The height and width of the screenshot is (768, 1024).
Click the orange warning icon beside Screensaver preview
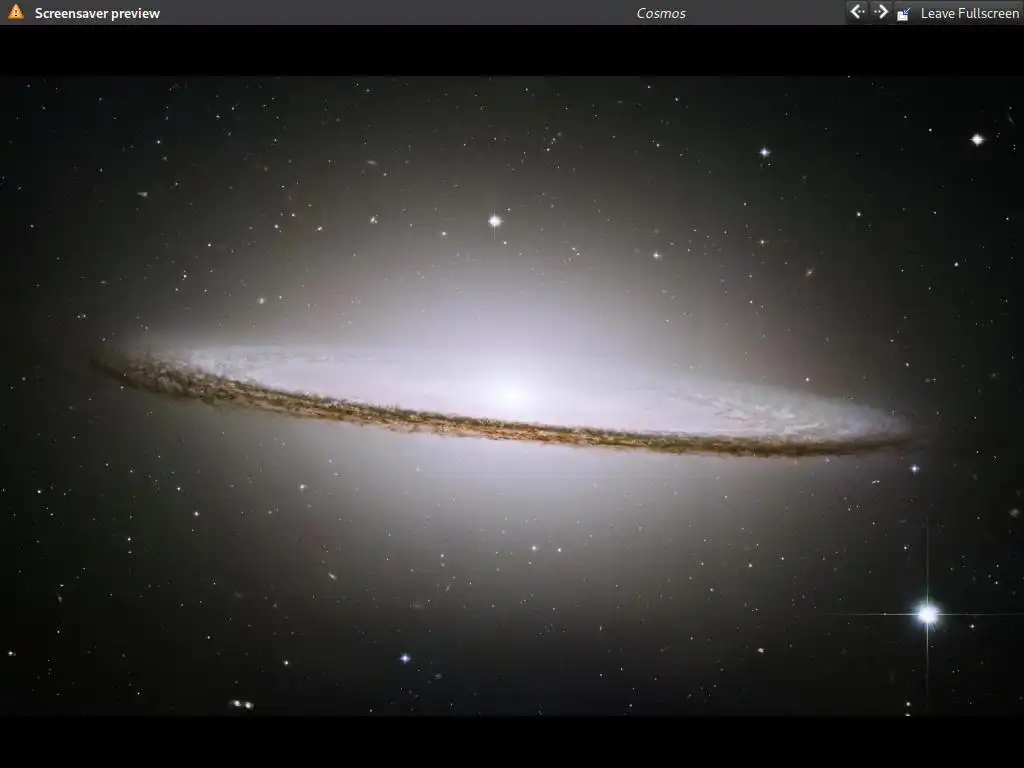(16, 12)
